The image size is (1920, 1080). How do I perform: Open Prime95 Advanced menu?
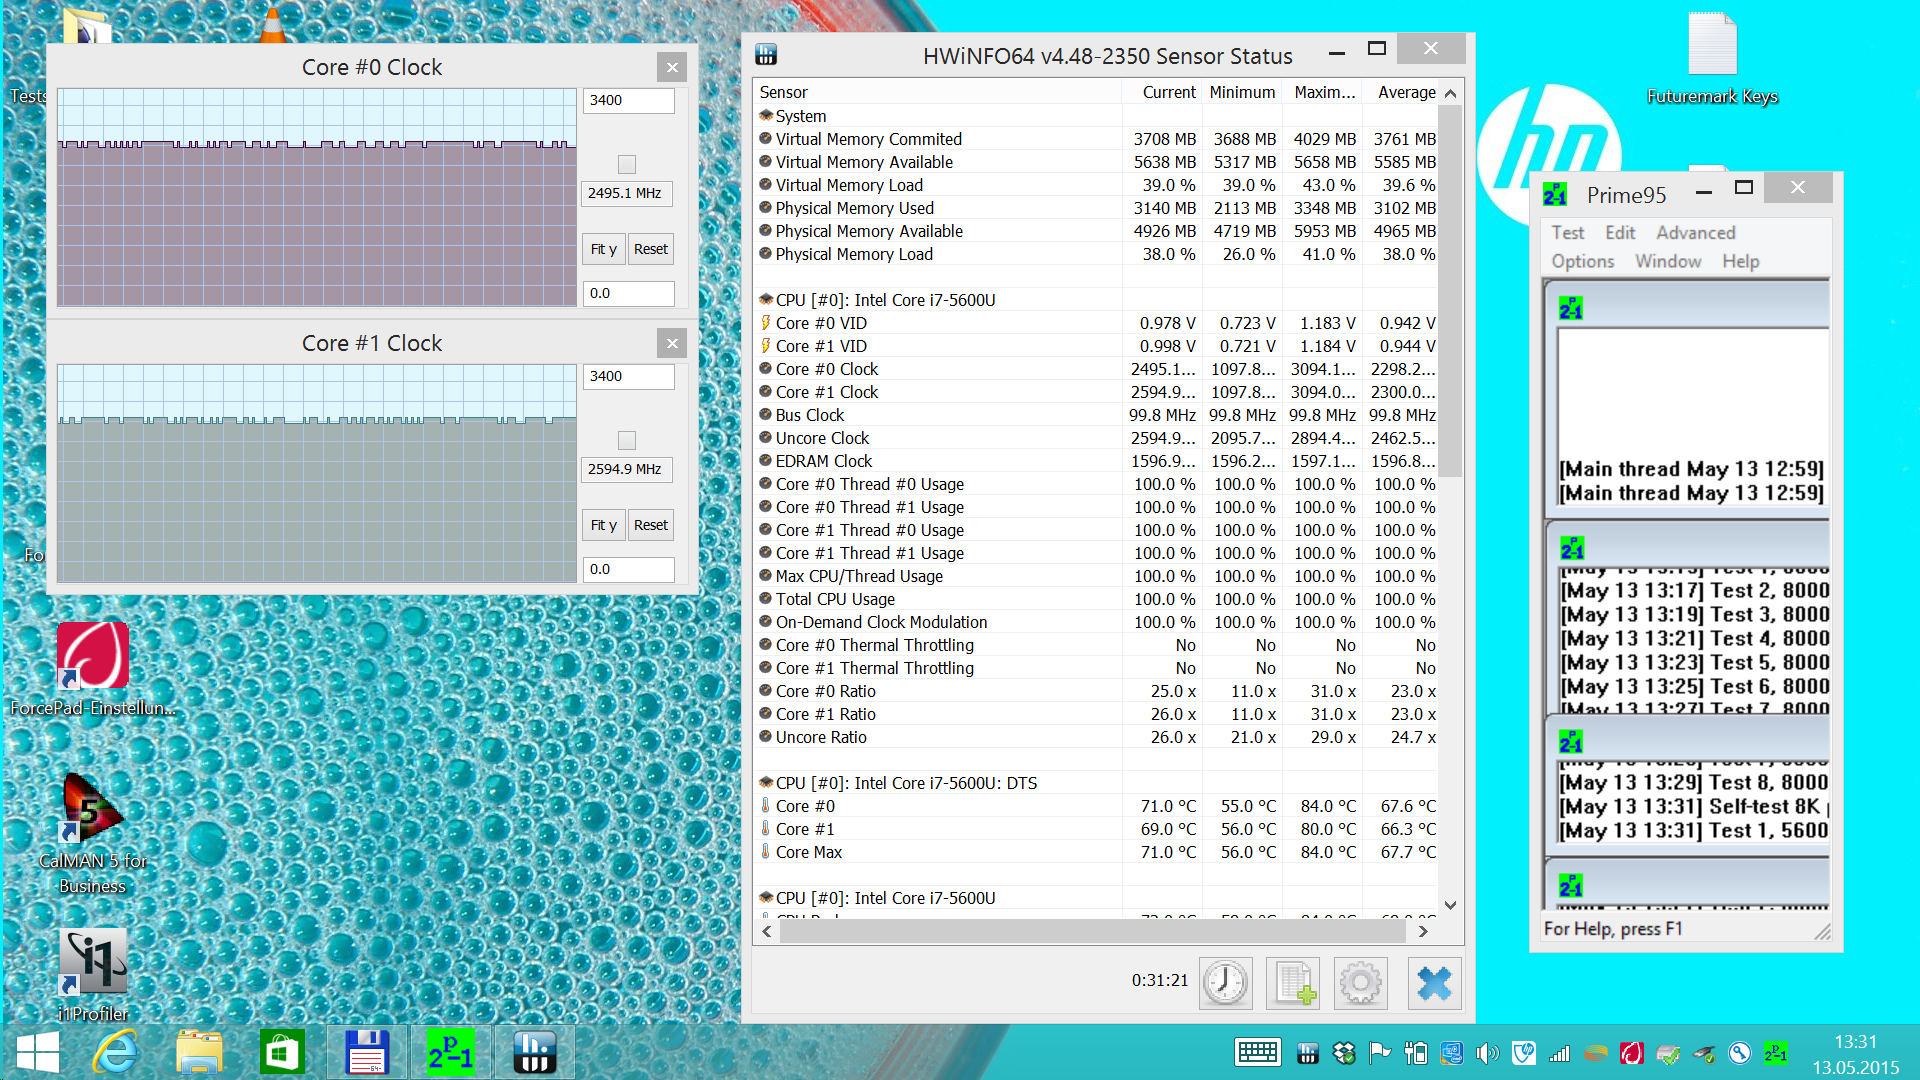pyautogui.click(x=1695, y=233)
